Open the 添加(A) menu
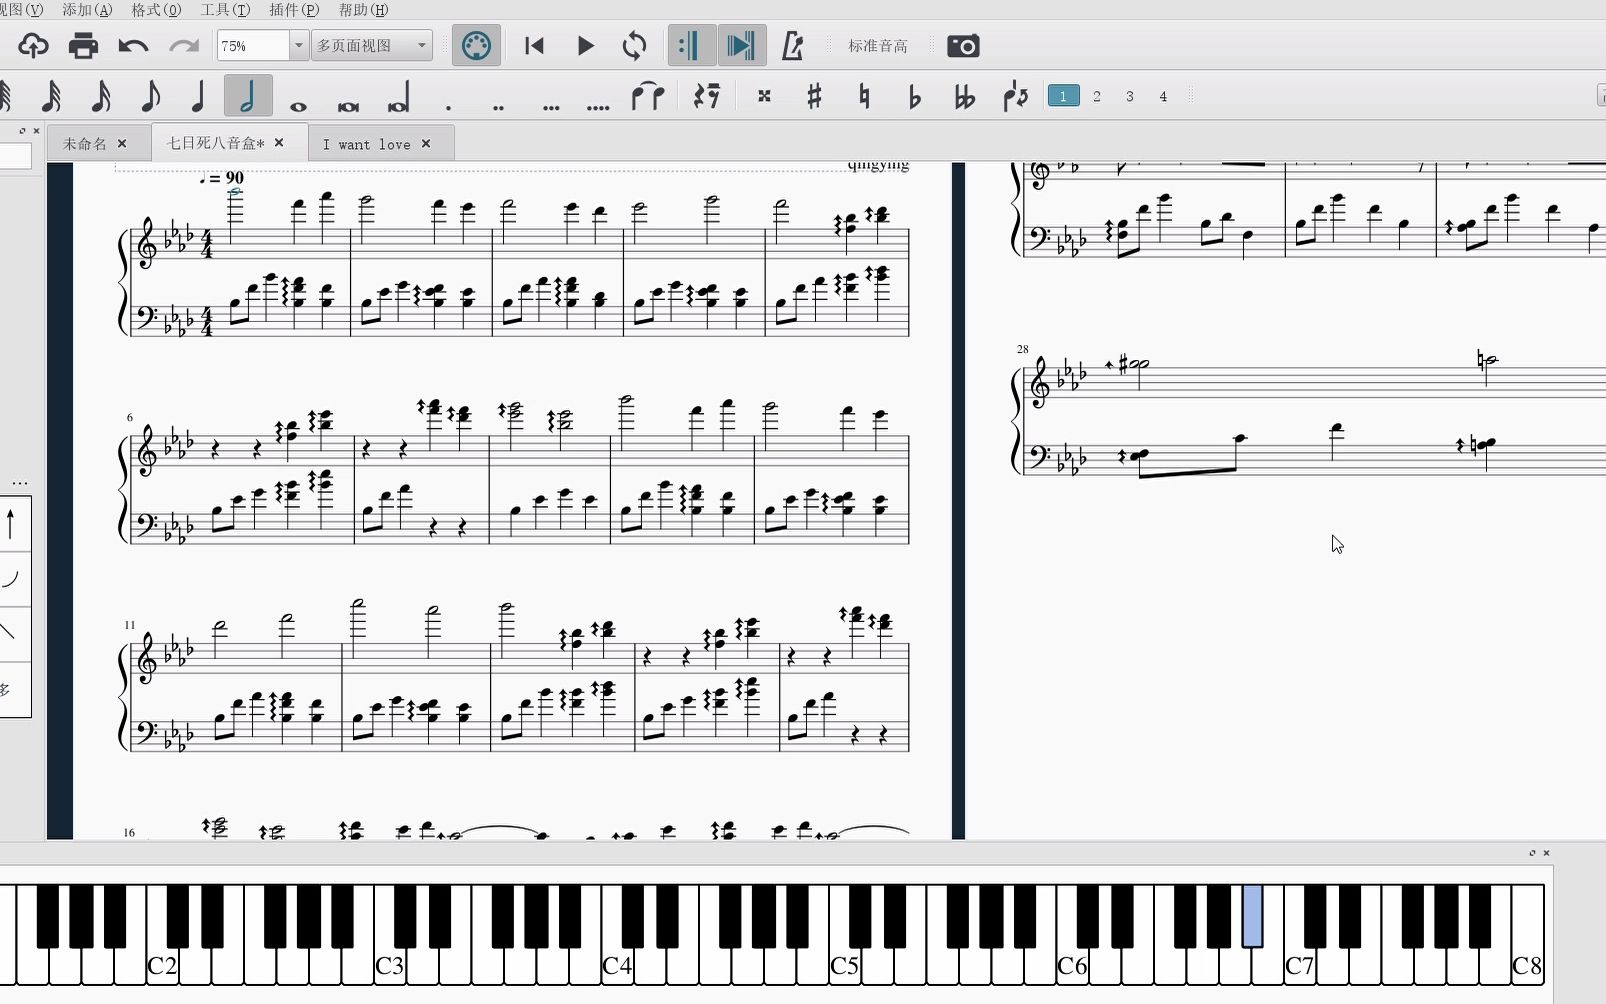 pos(87,10)
